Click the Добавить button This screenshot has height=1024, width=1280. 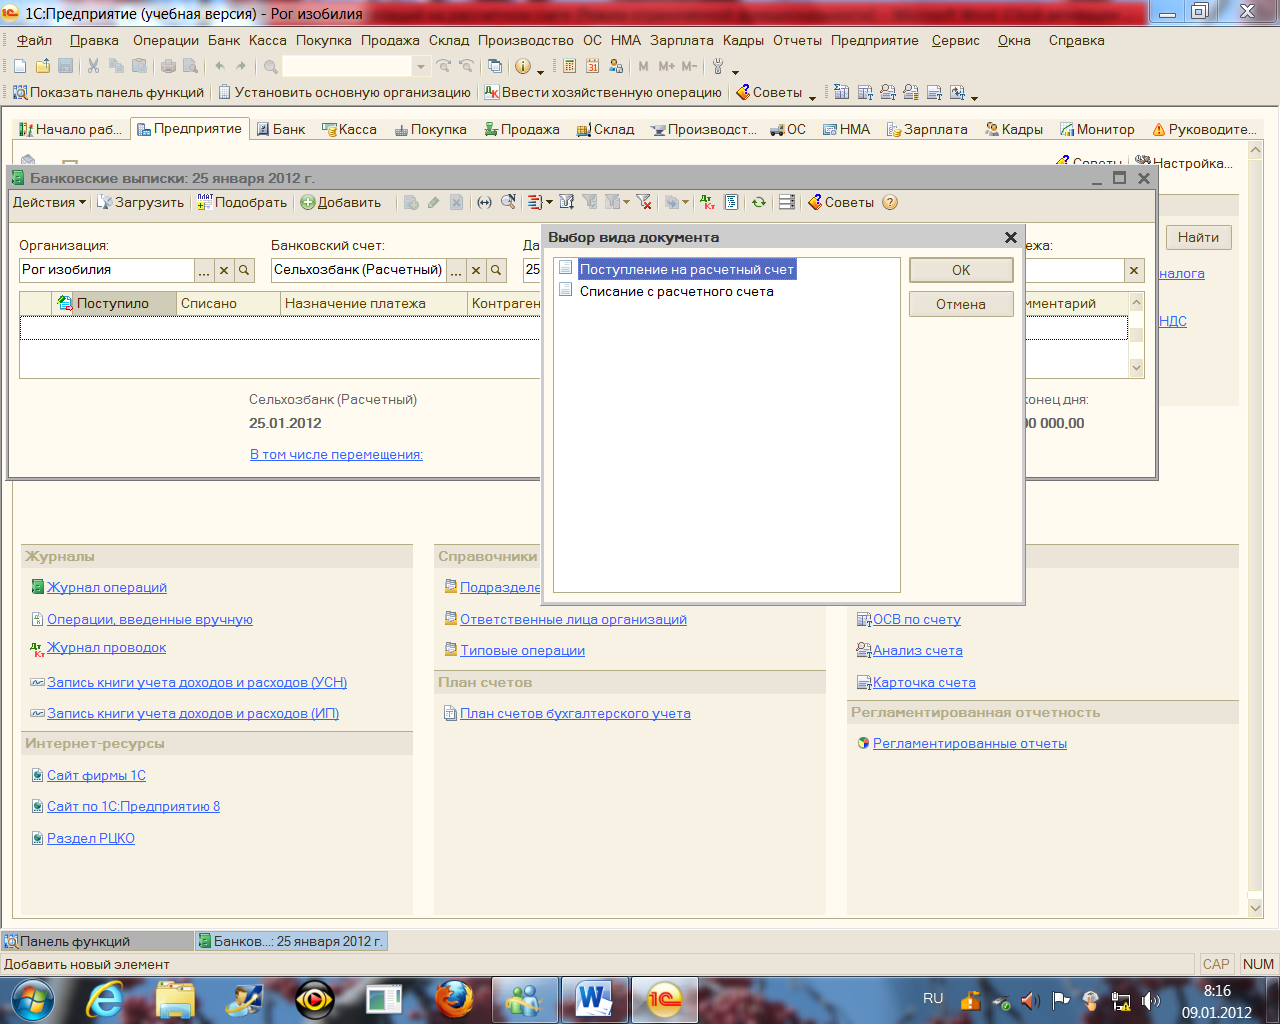pos(341,202)
